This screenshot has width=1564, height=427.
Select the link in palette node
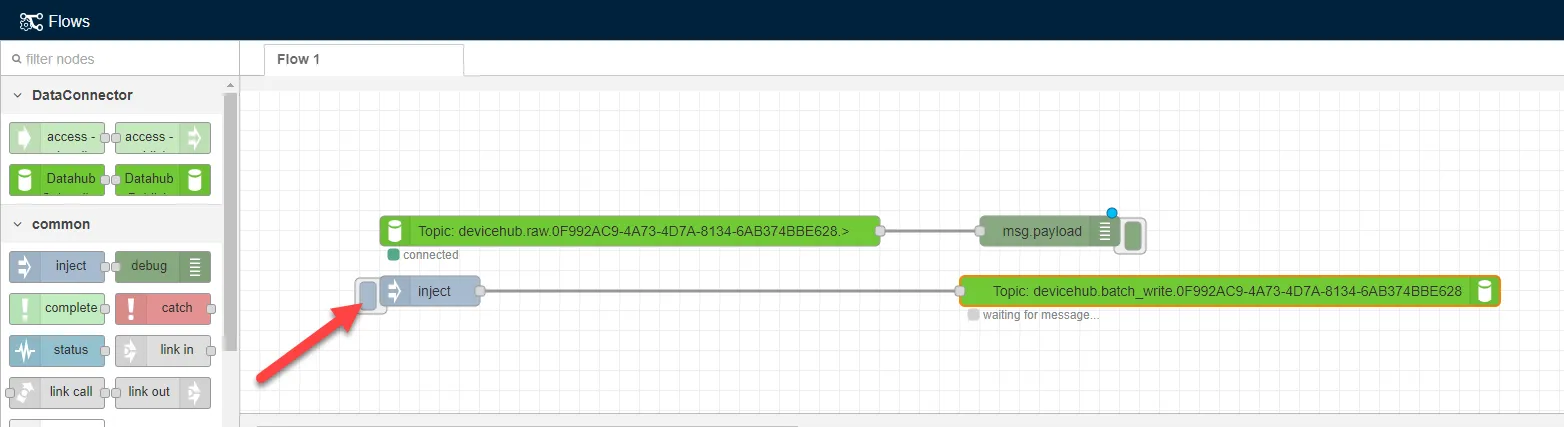pos(163,351)
